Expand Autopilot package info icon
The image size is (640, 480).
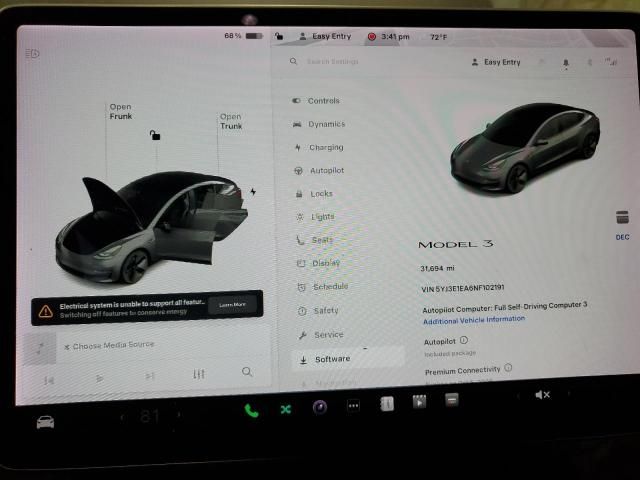point(464,340)
